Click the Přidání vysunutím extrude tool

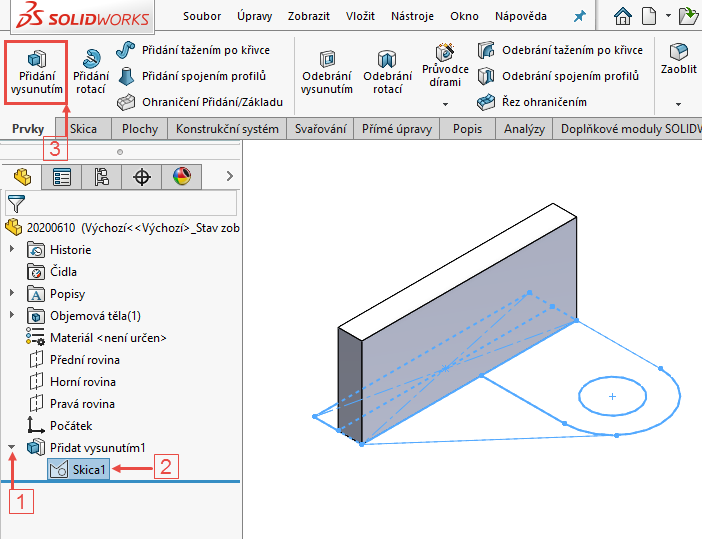[x=36, y=73]
